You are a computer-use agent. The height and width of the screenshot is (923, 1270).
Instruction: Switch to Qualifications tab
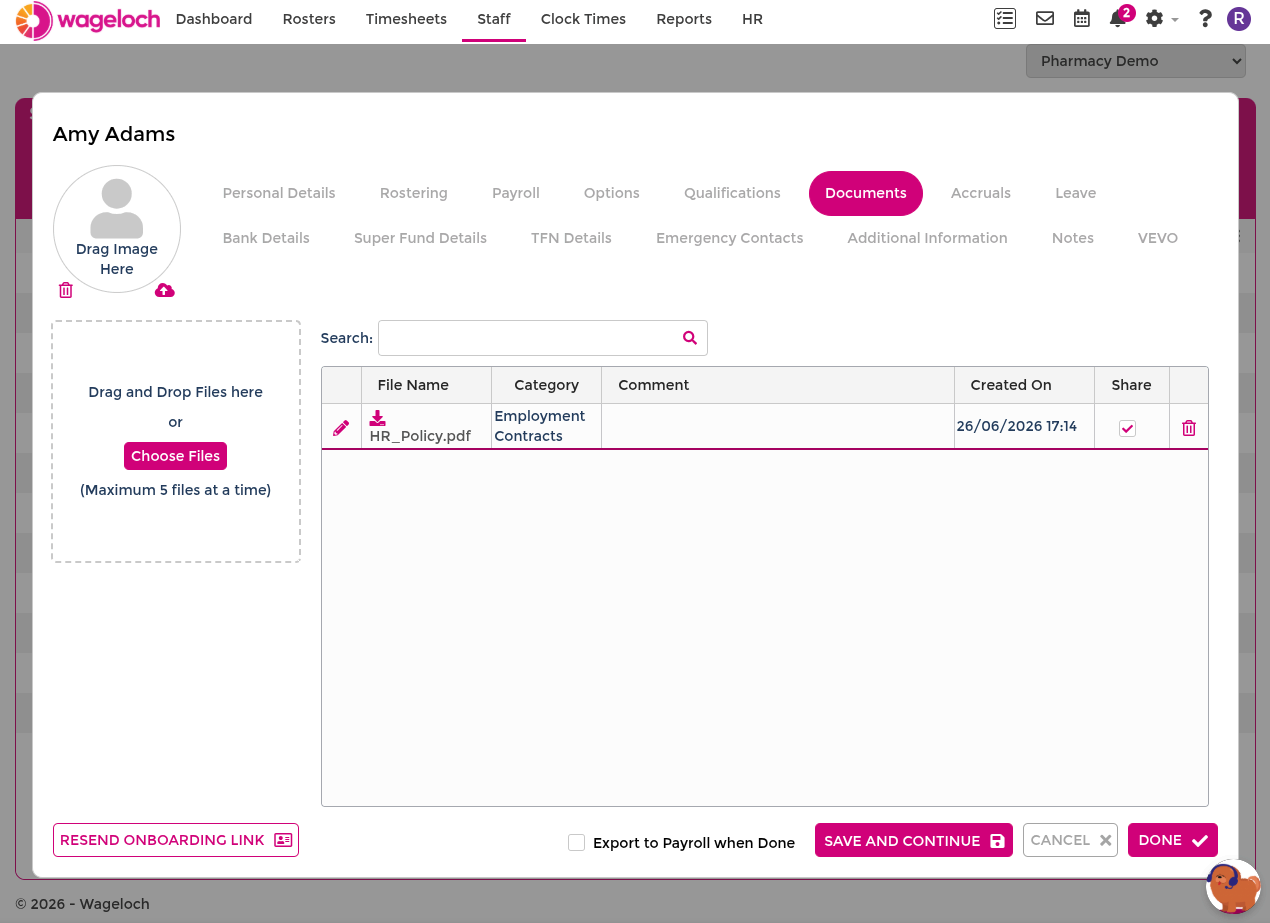tap(732, 193)
